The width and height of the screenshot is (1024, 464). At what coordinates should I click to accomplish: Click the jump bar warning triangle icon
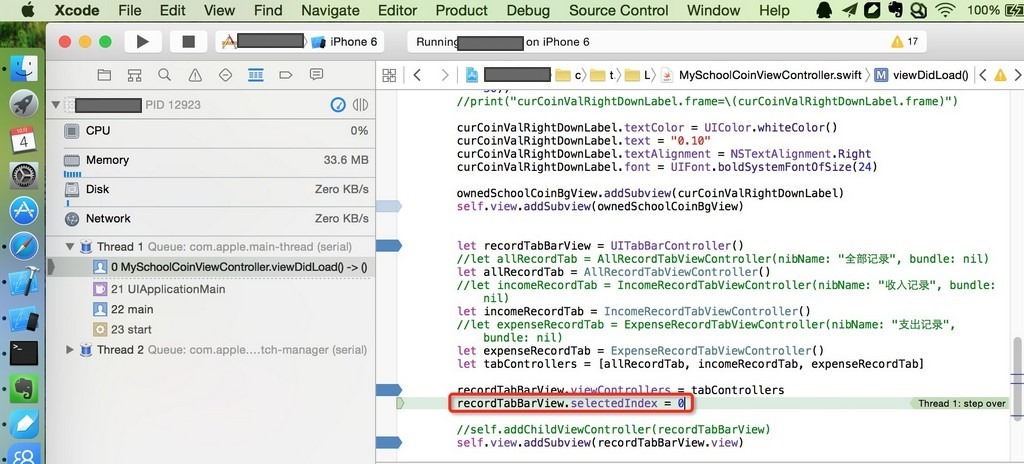pyautogui.click(x=1000, y=75)
